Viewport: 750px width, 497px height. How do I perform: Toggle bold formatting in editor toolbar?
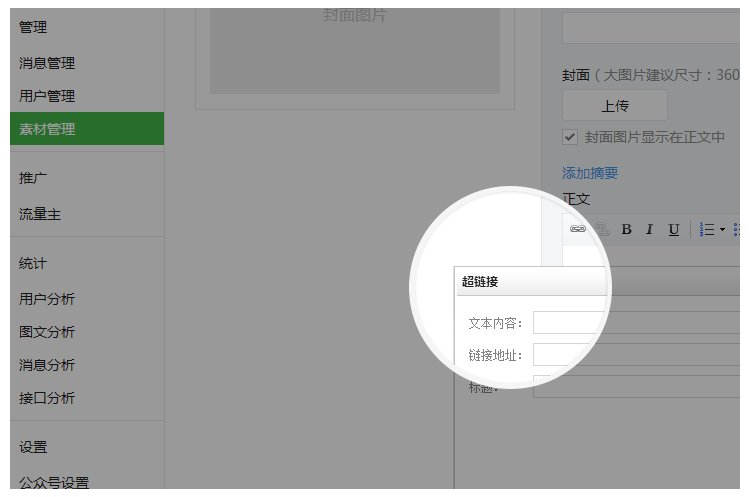pos(627,230)
